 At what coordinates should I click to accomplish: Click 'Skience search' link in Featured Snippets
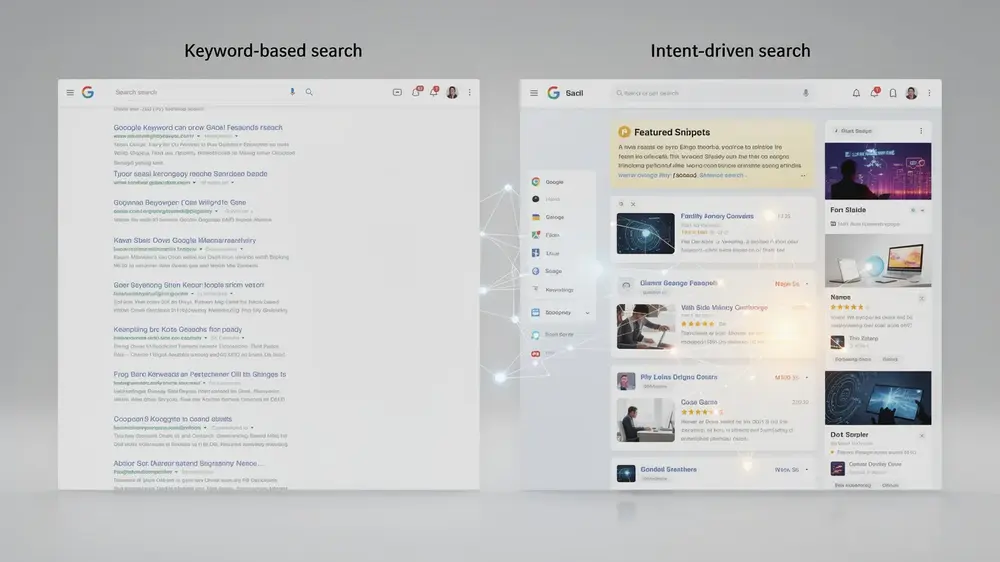pos(721,175)
